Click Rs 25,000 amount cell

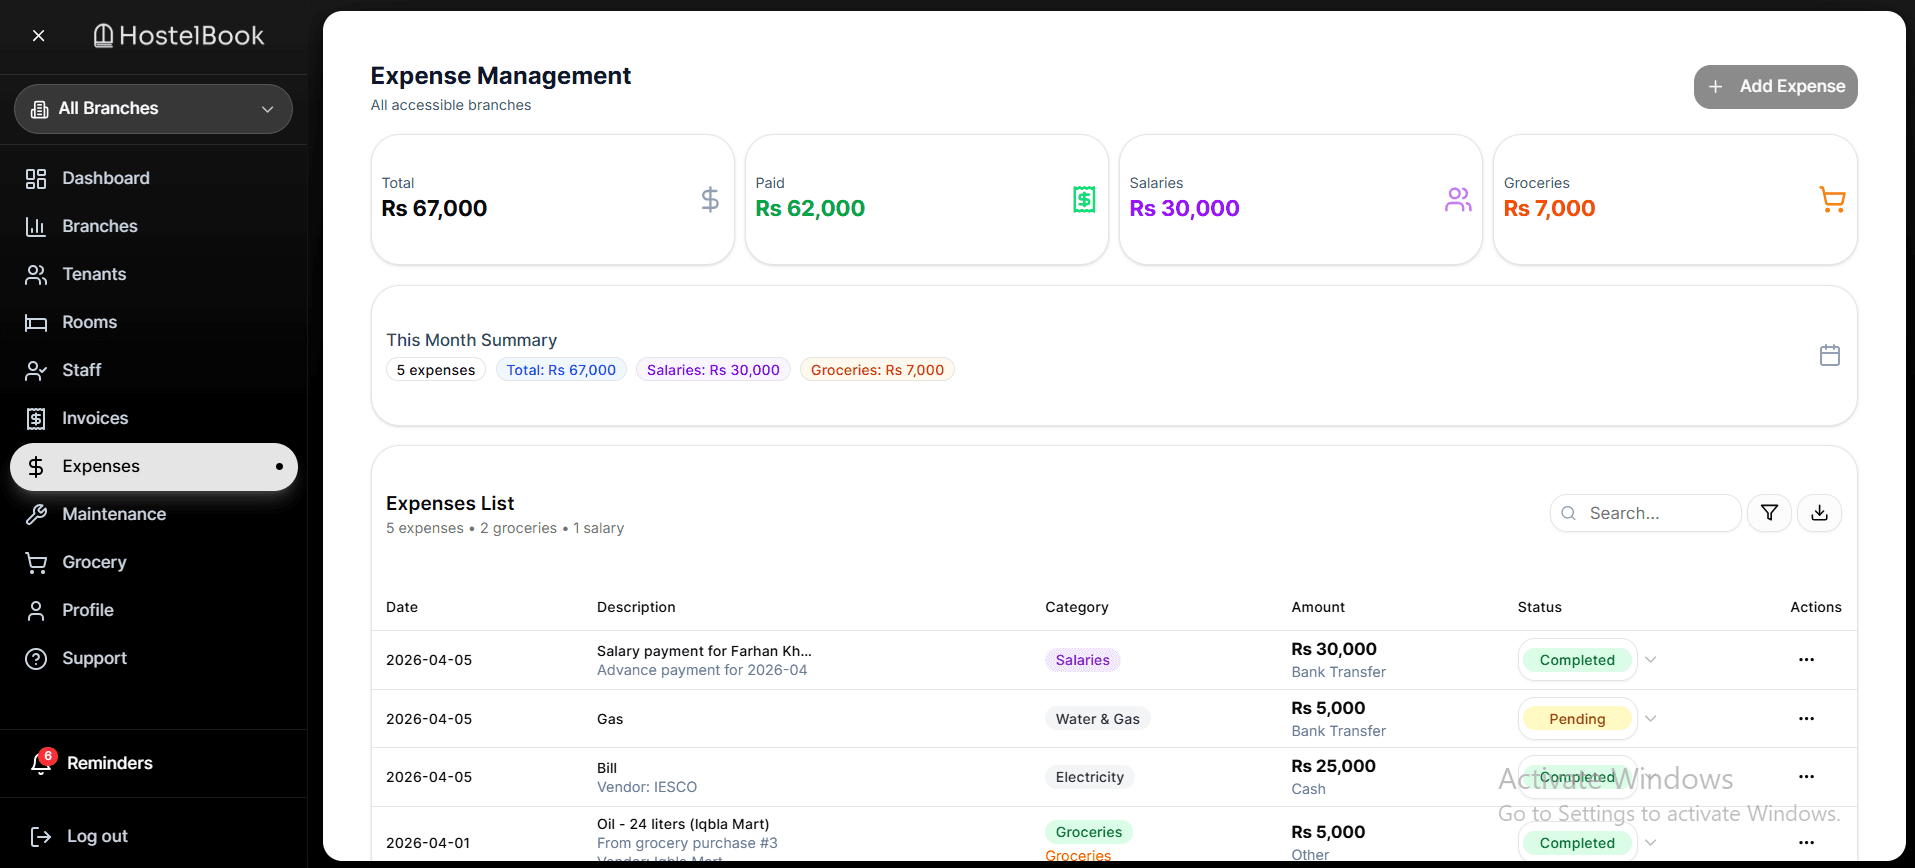[1333, 766]
